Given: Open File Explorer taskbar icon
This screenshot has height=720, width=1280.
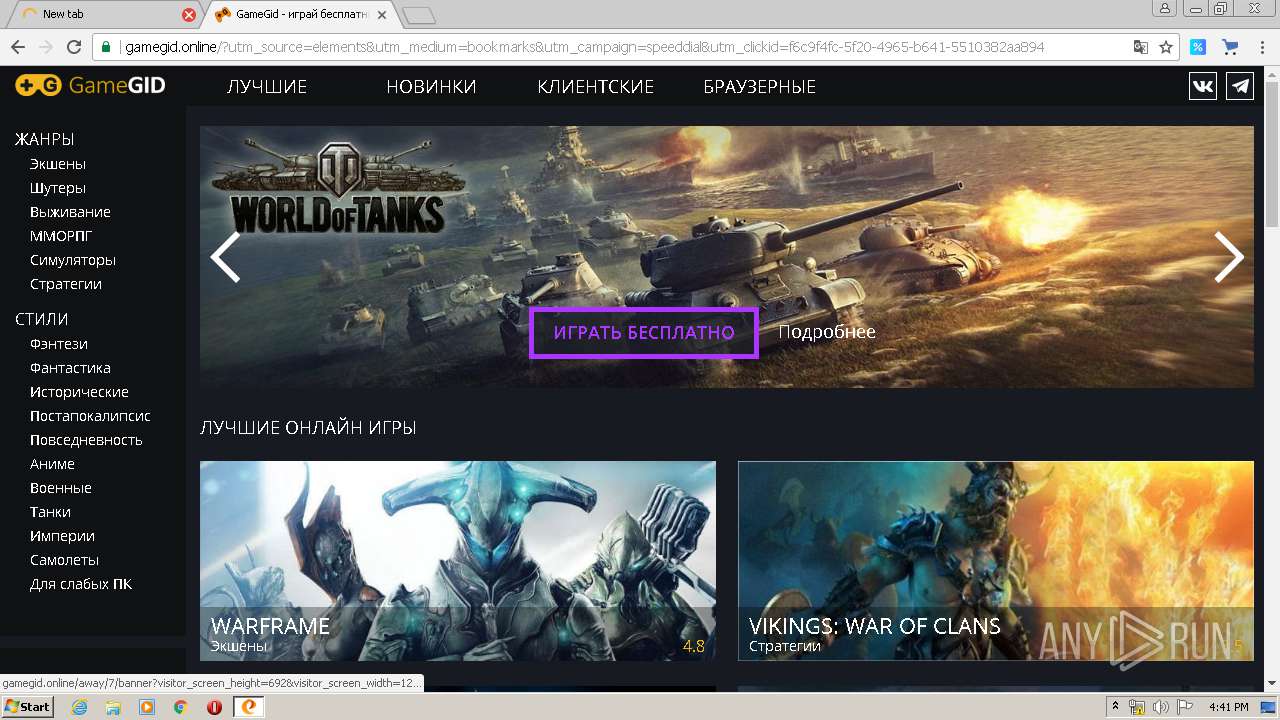Looking at the screenshot, I should click(x=113, y=707).
